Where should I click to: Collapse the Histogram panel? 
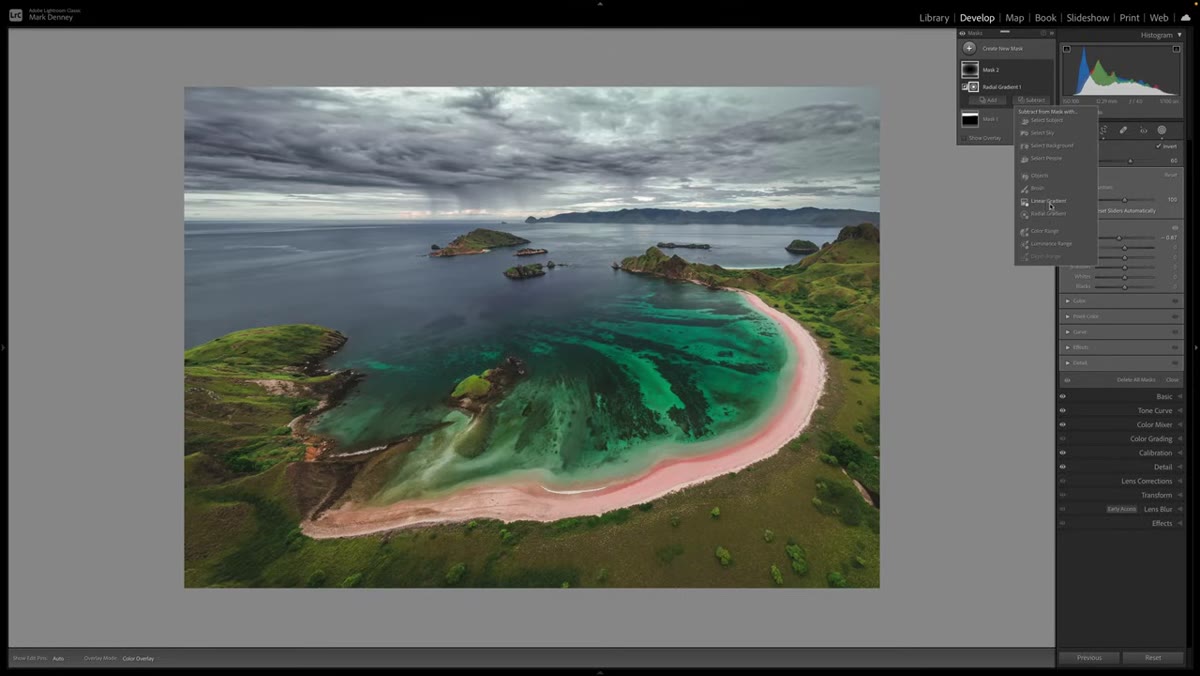tap(1179, 35)
